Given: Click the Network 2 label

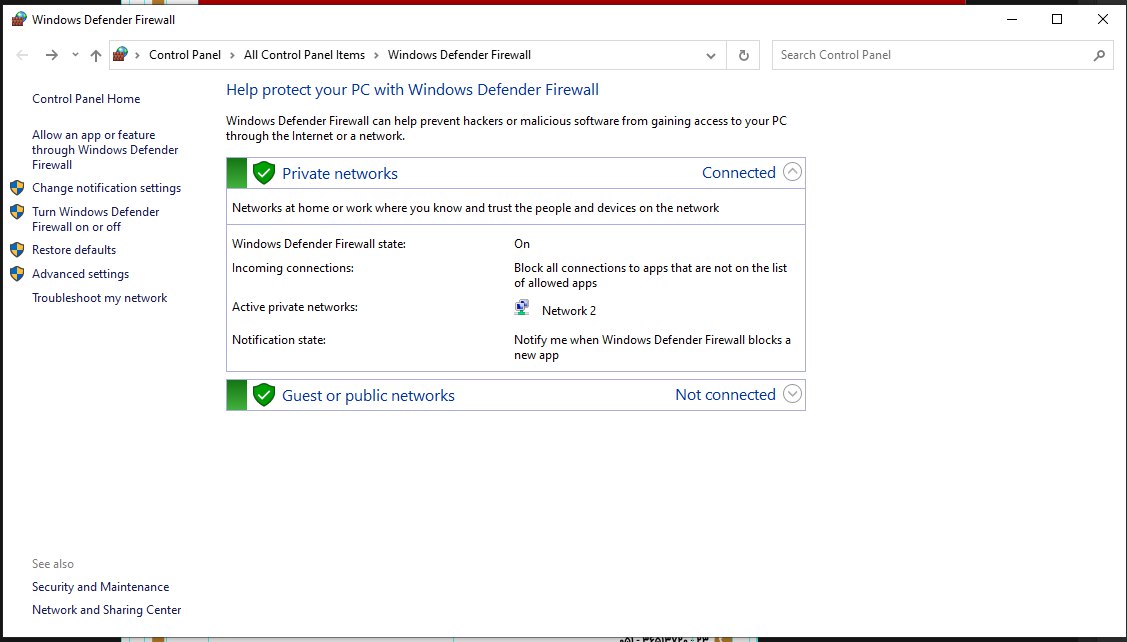Looking at the screenshot, I should click(569, 311).
